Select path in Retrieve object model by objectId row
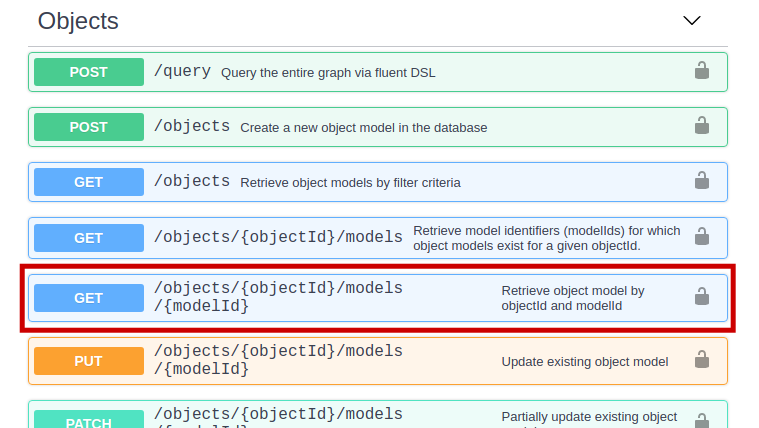Image resolution: width=759 pixels, height=428 pixels. click(278, 297)
